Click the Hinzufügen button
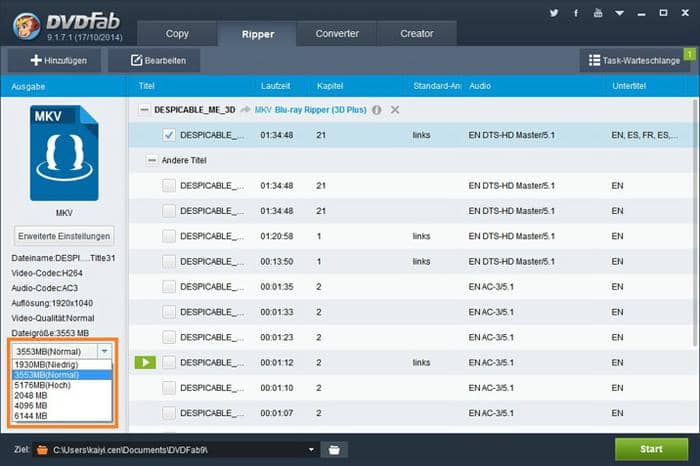 pos(54,60)
